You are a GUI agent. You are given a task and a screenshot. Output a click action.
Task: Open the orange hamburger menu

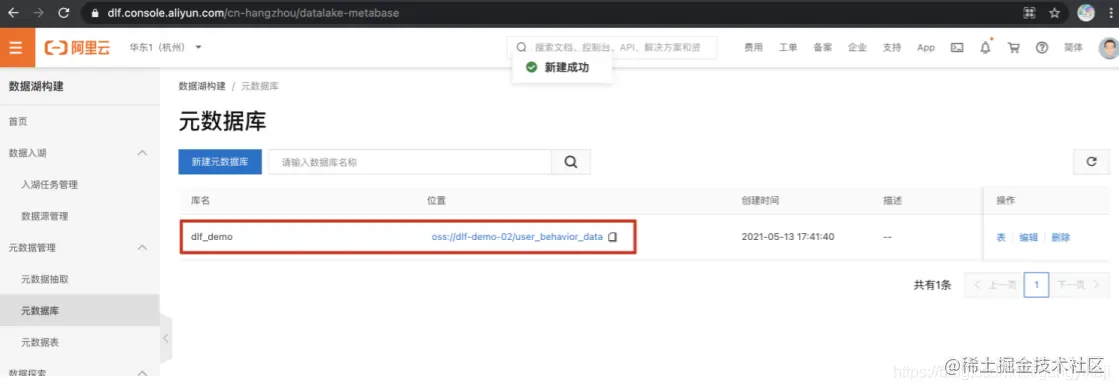16,48
